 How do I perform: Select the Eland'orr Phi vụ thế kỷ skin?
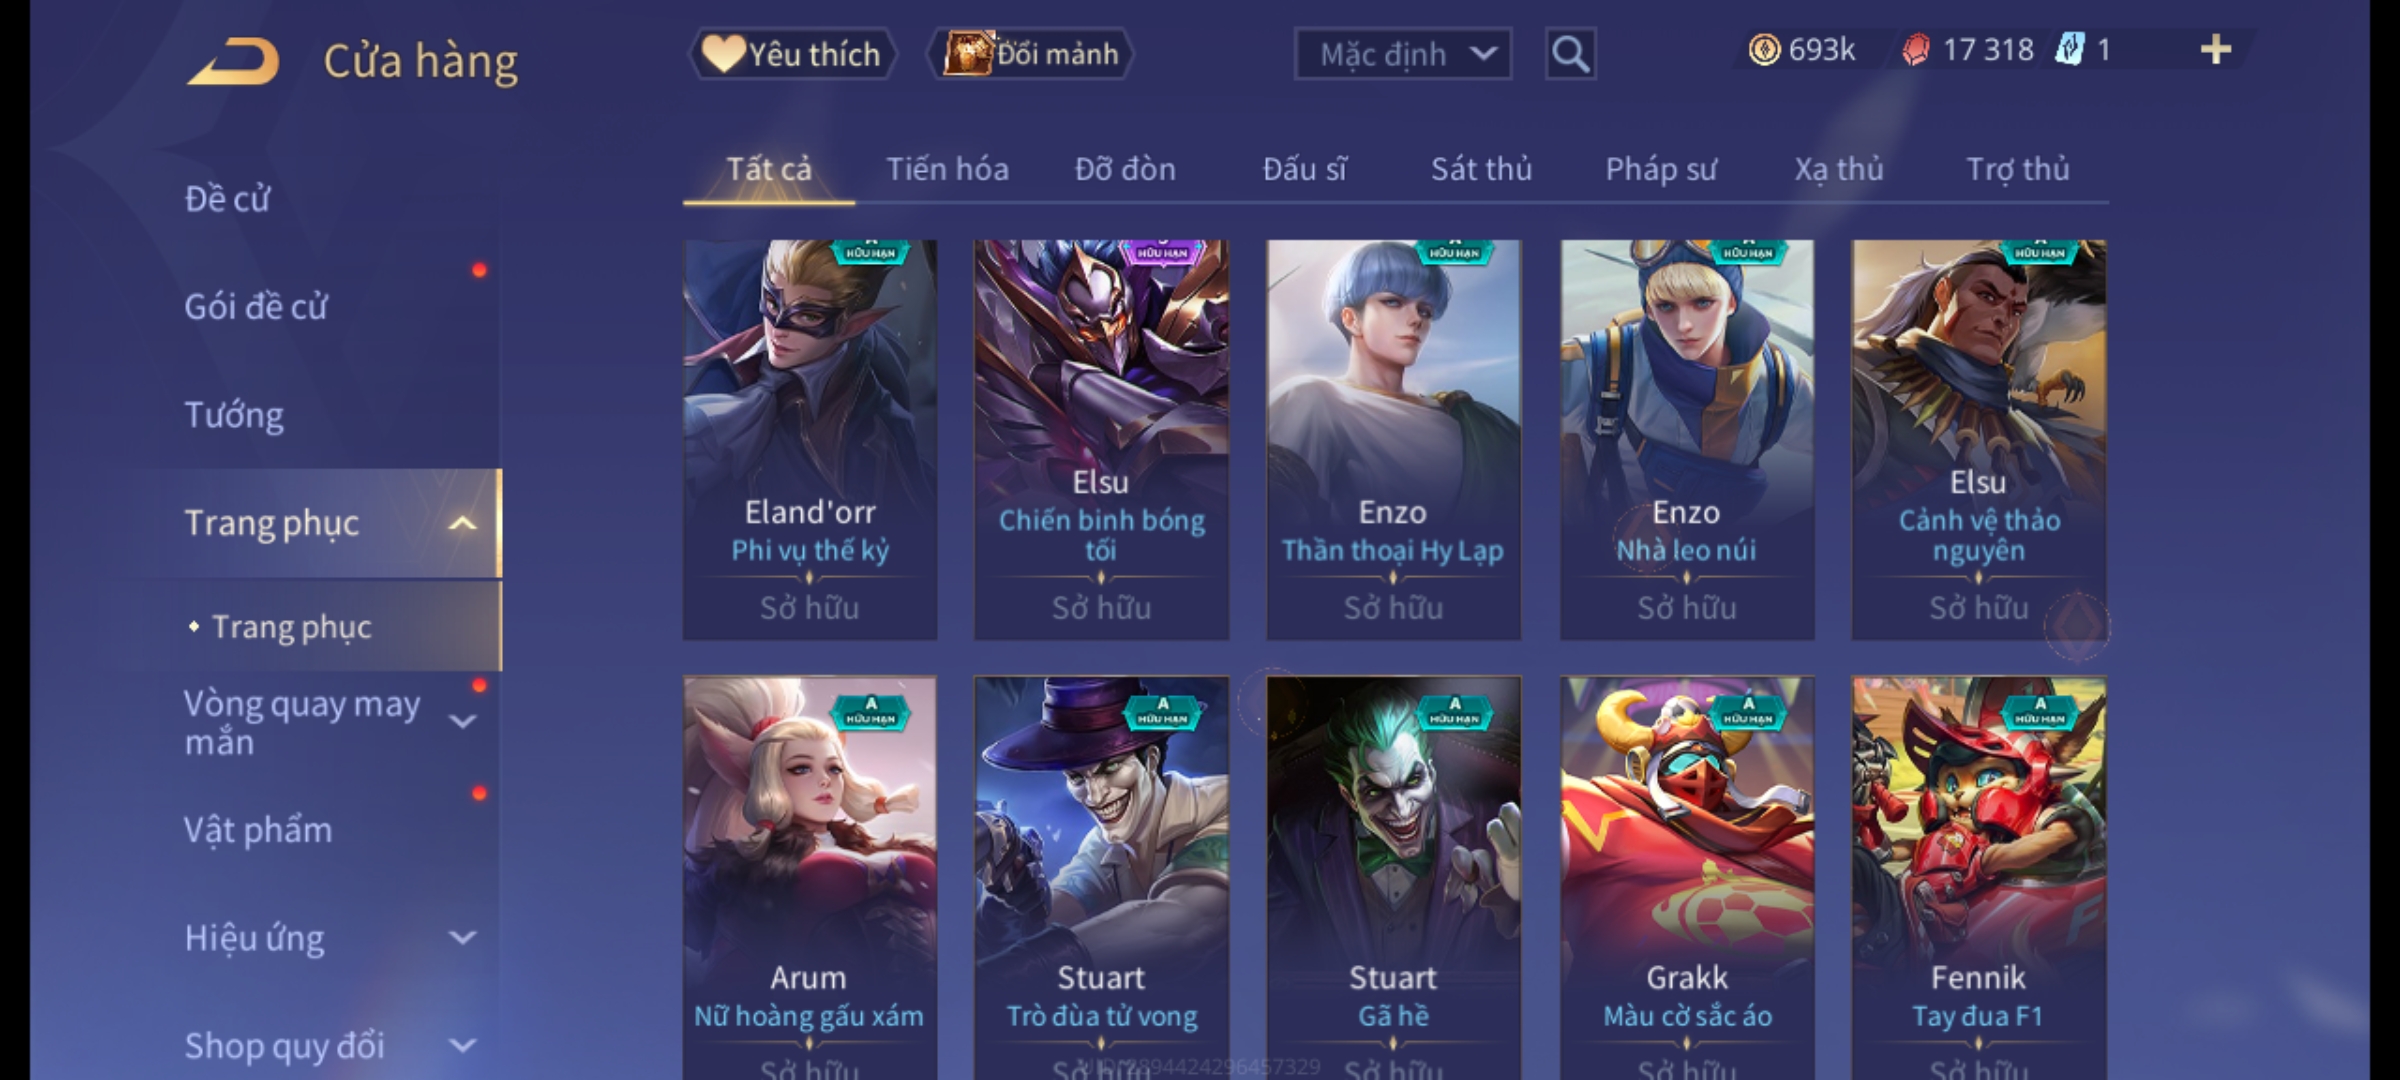(810, 440)
